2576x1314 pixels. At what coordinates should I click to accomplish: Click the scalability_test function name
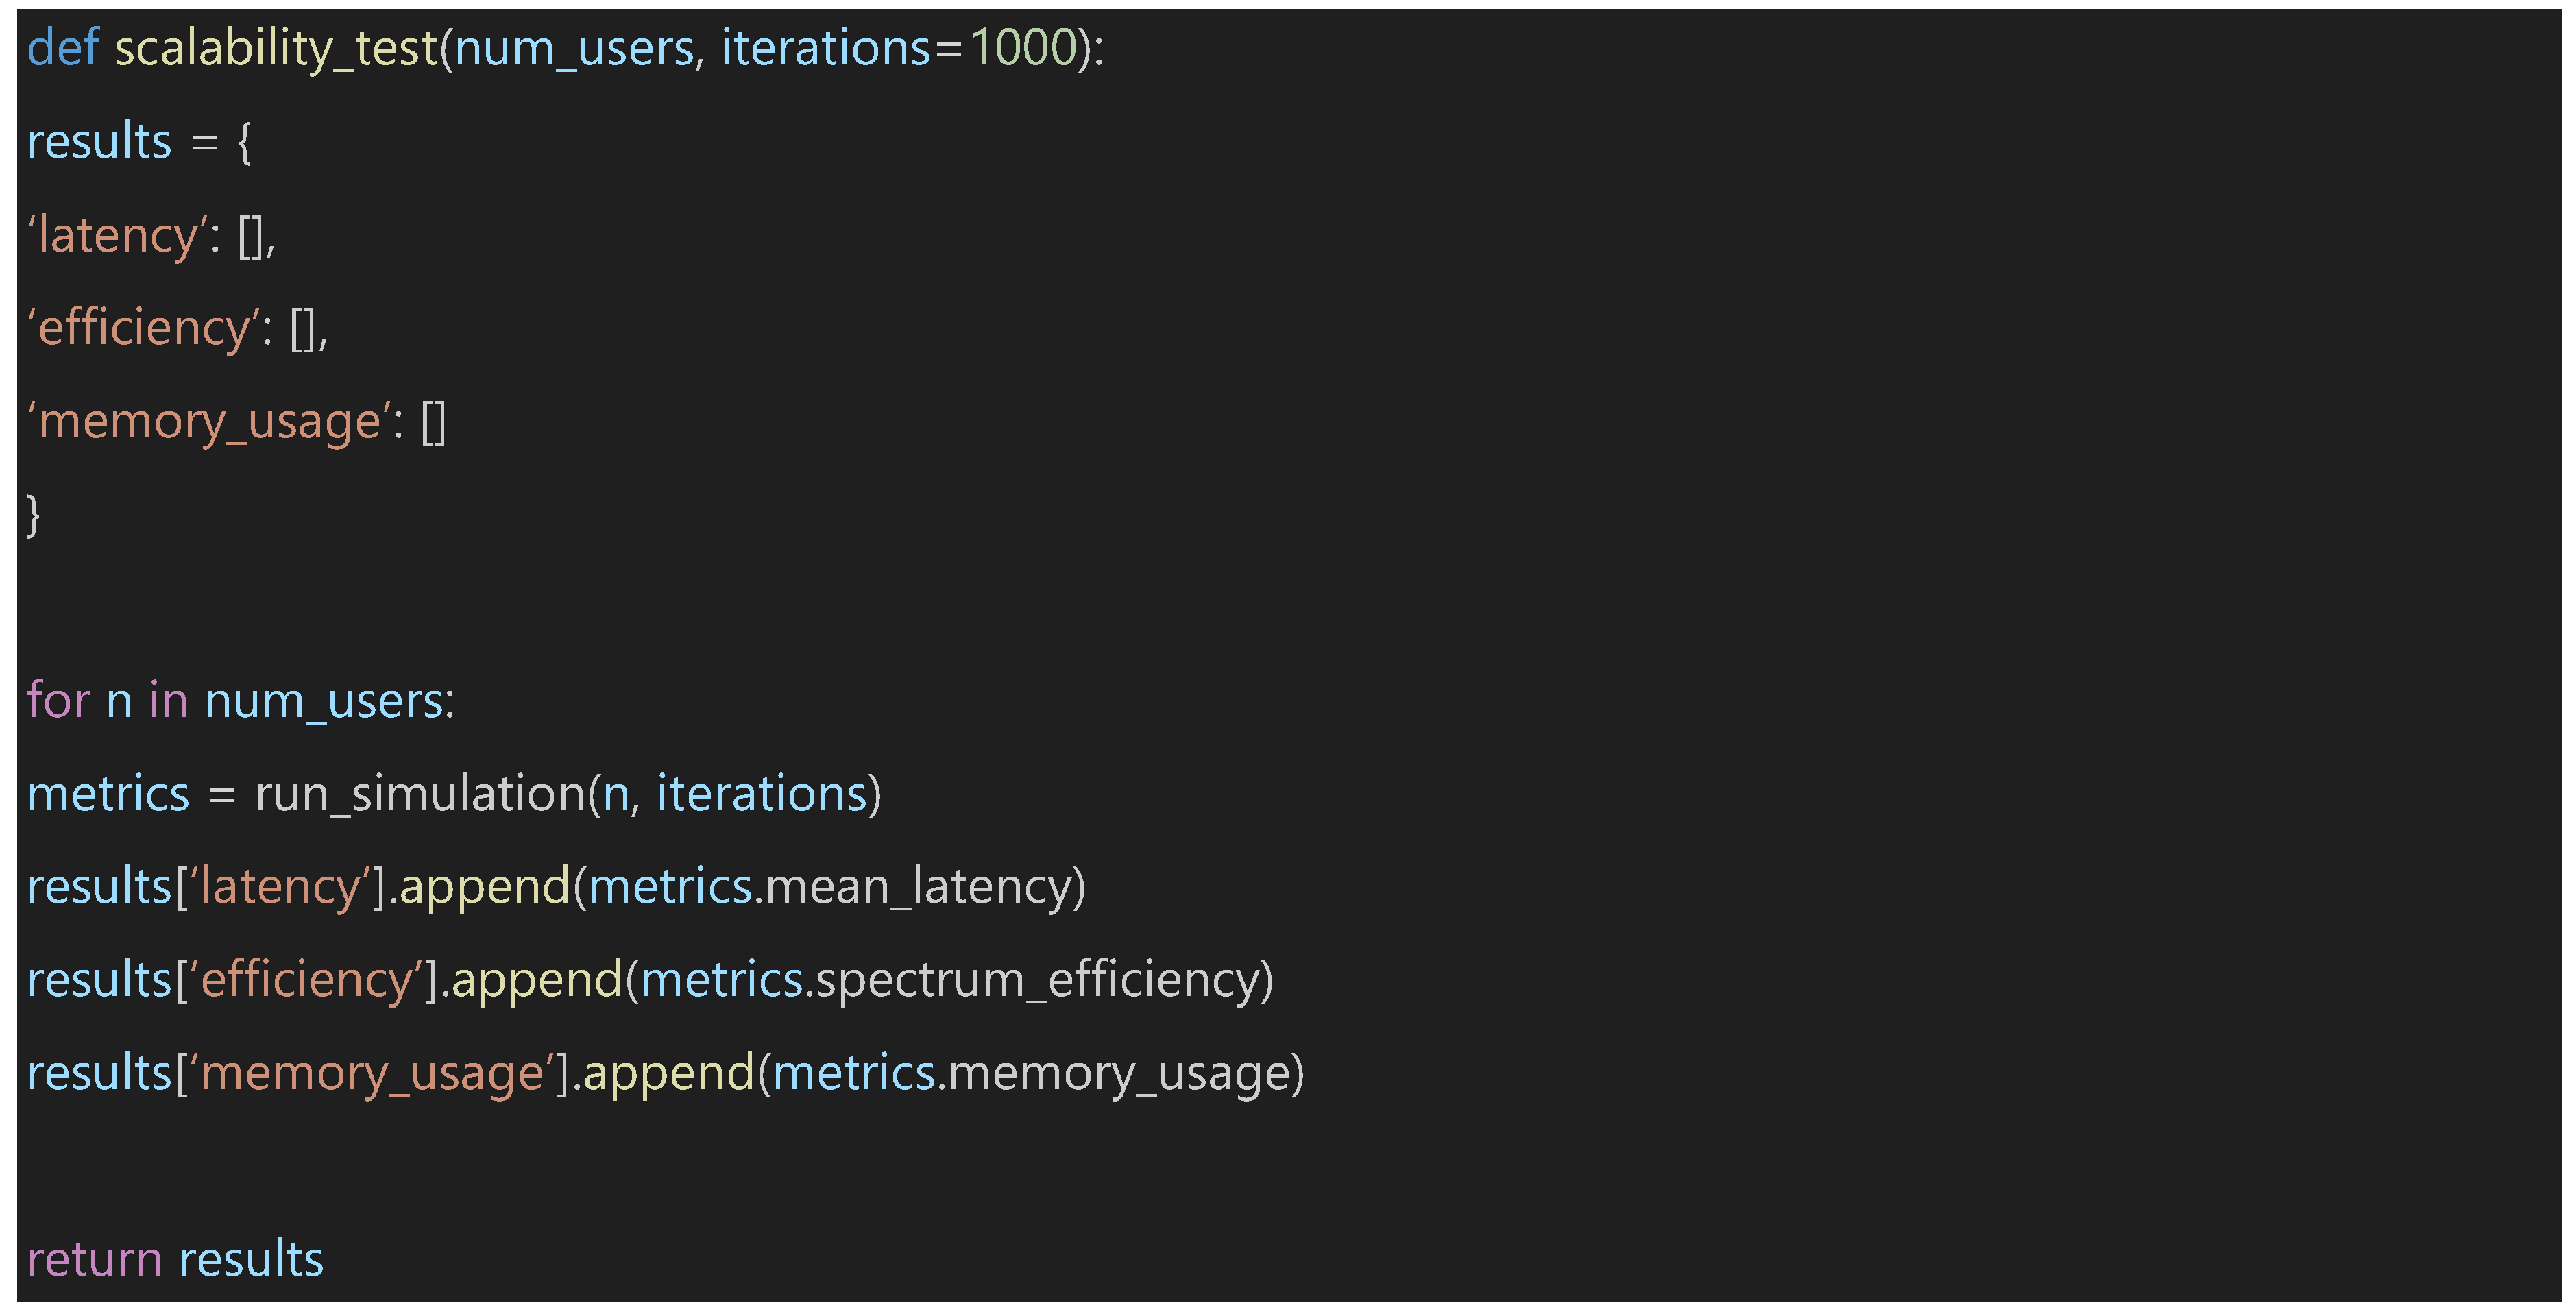(x=276, y=48)
